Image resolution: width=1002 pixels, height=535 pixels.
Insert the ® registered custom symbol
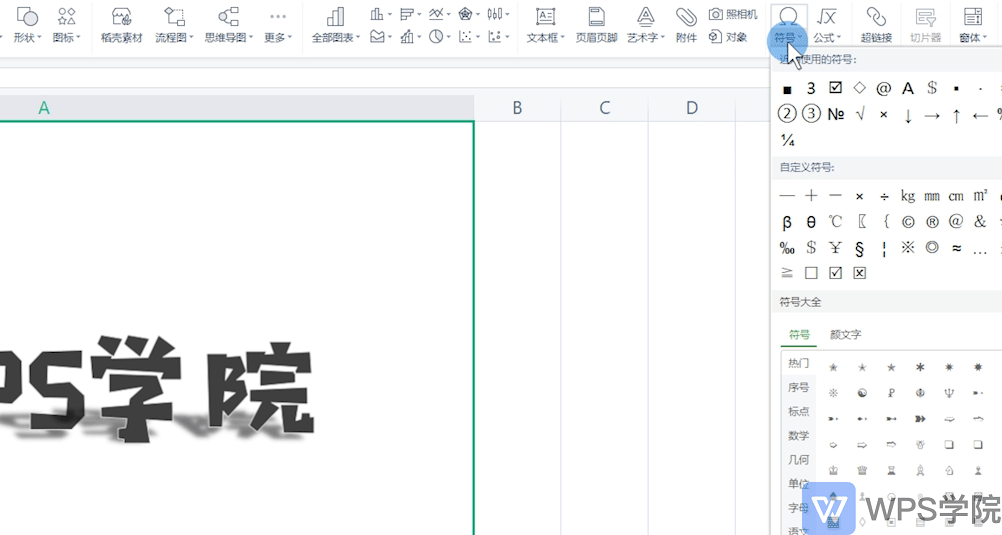coord(932,222)
